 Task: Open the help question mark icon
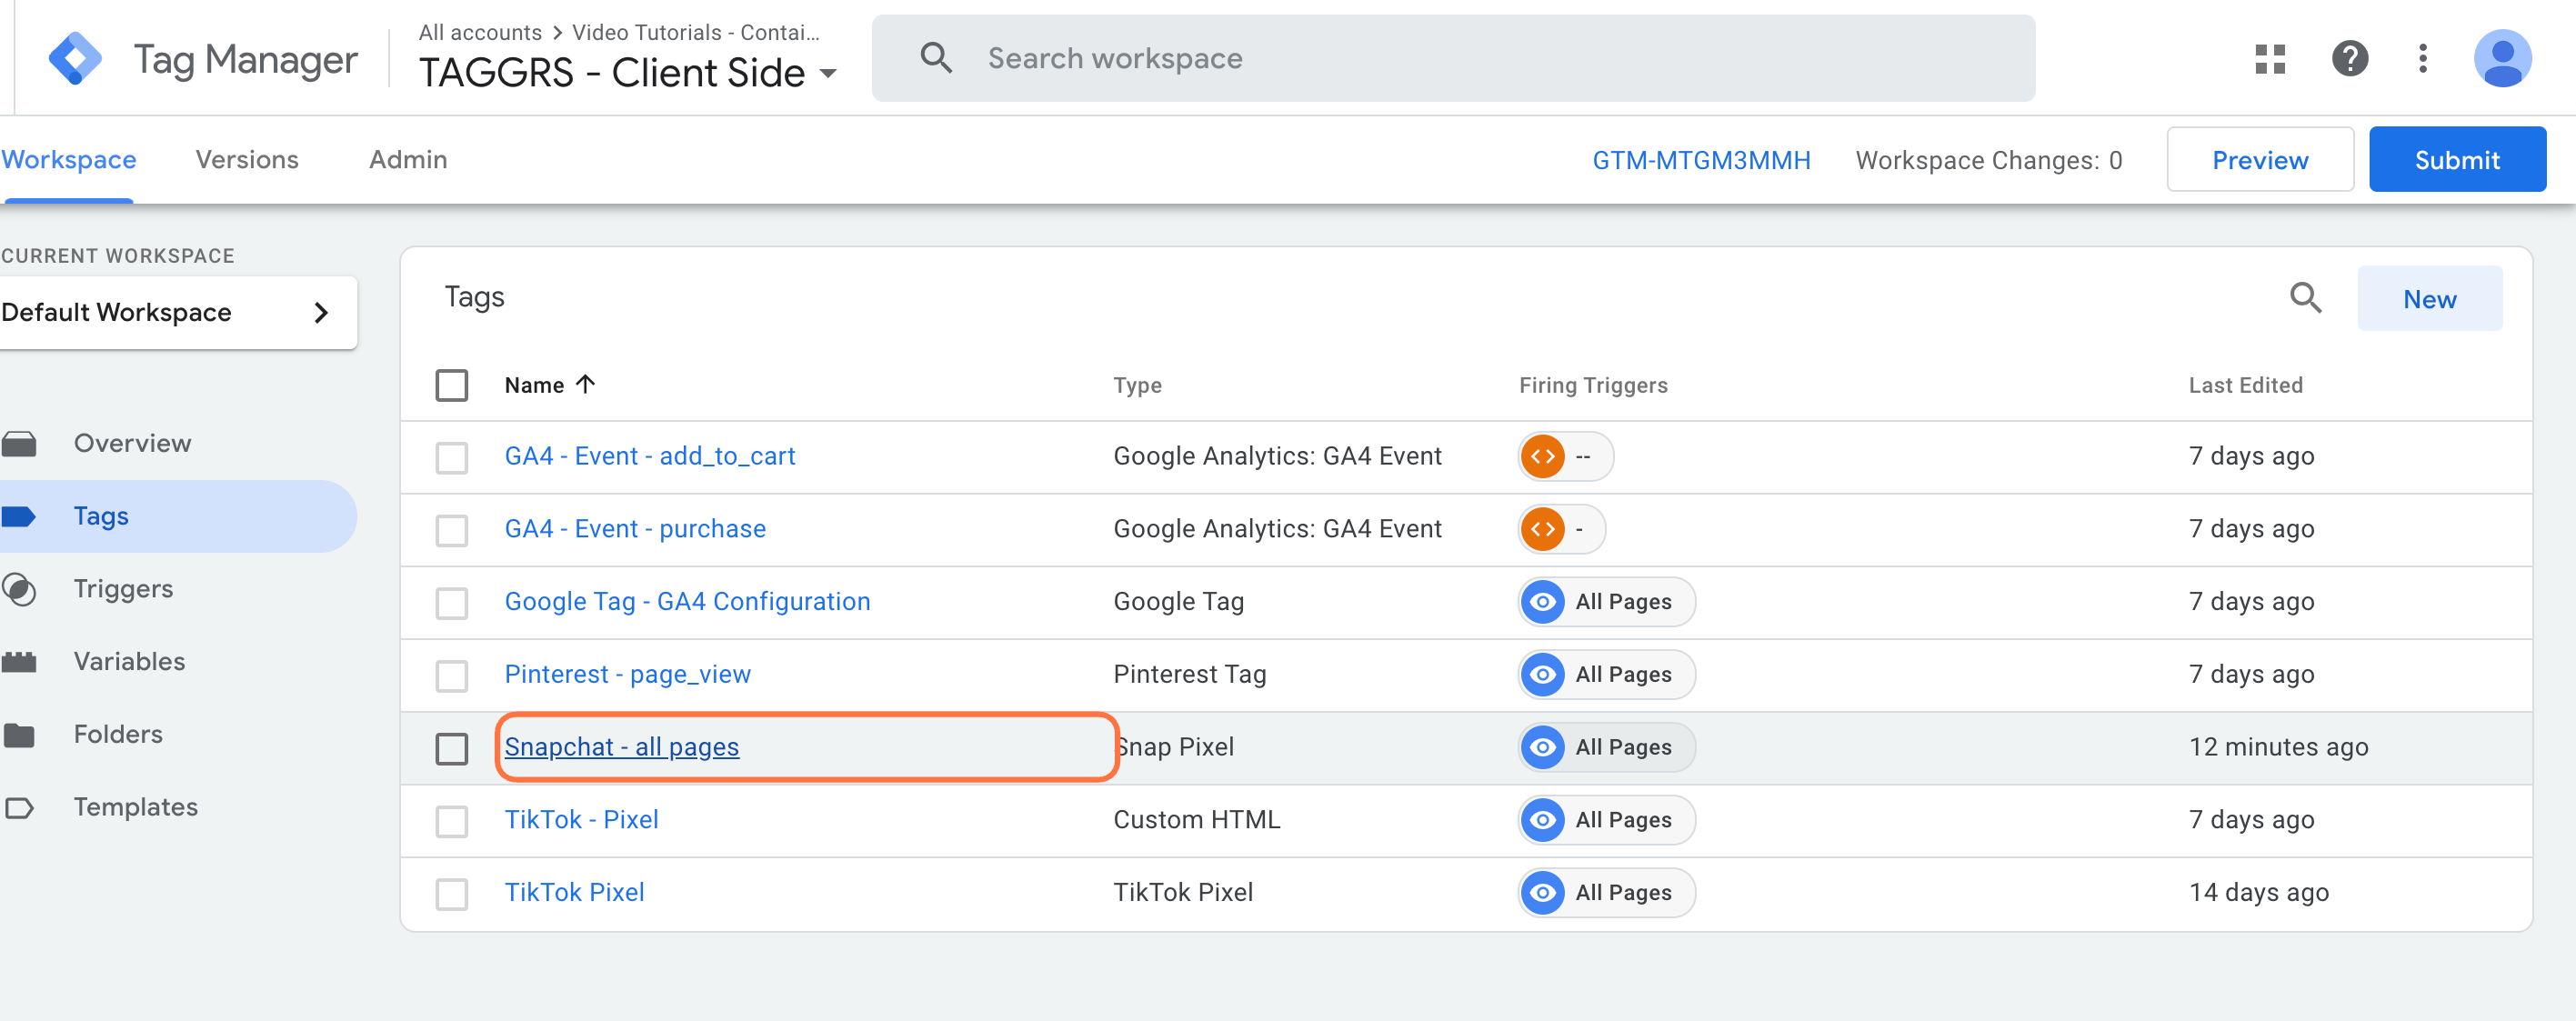2349,59
